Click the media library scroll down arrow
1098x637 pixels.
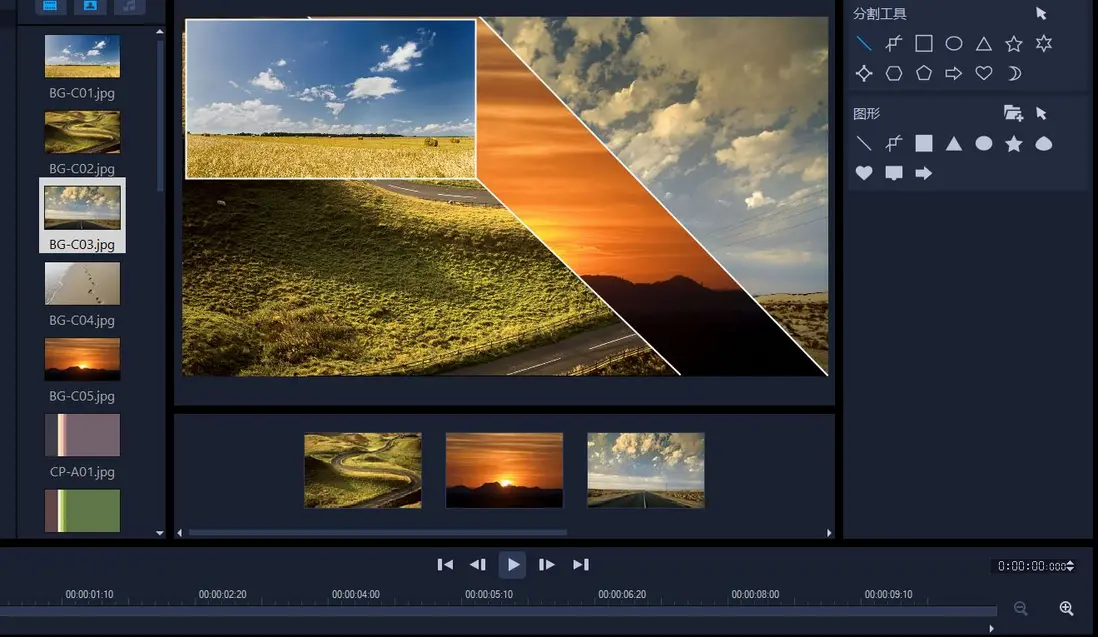coord(160,533)
